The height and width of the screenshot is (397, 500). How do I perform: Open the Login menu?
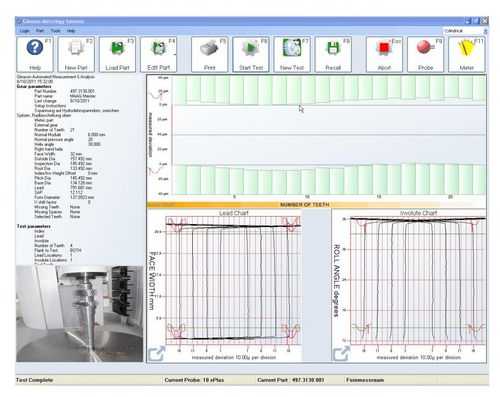[25, 31]
